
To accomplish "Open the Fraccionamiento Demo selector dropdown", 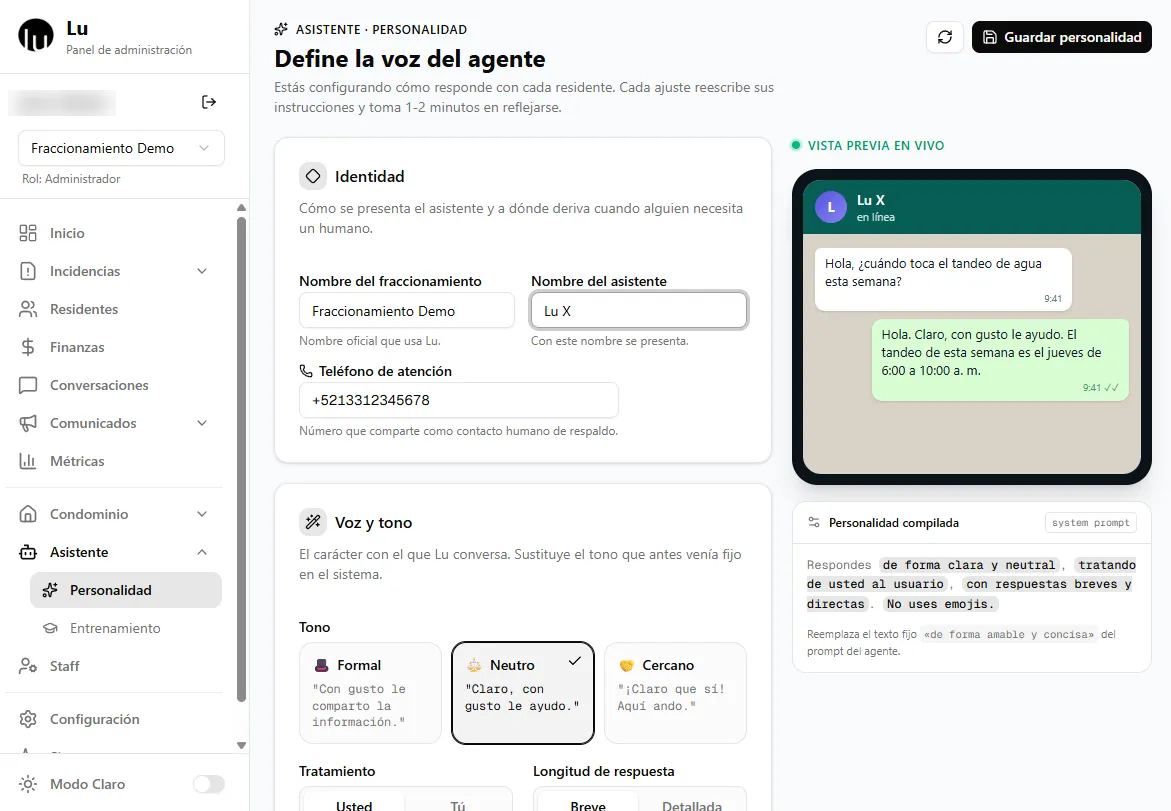I will point(121,148).
